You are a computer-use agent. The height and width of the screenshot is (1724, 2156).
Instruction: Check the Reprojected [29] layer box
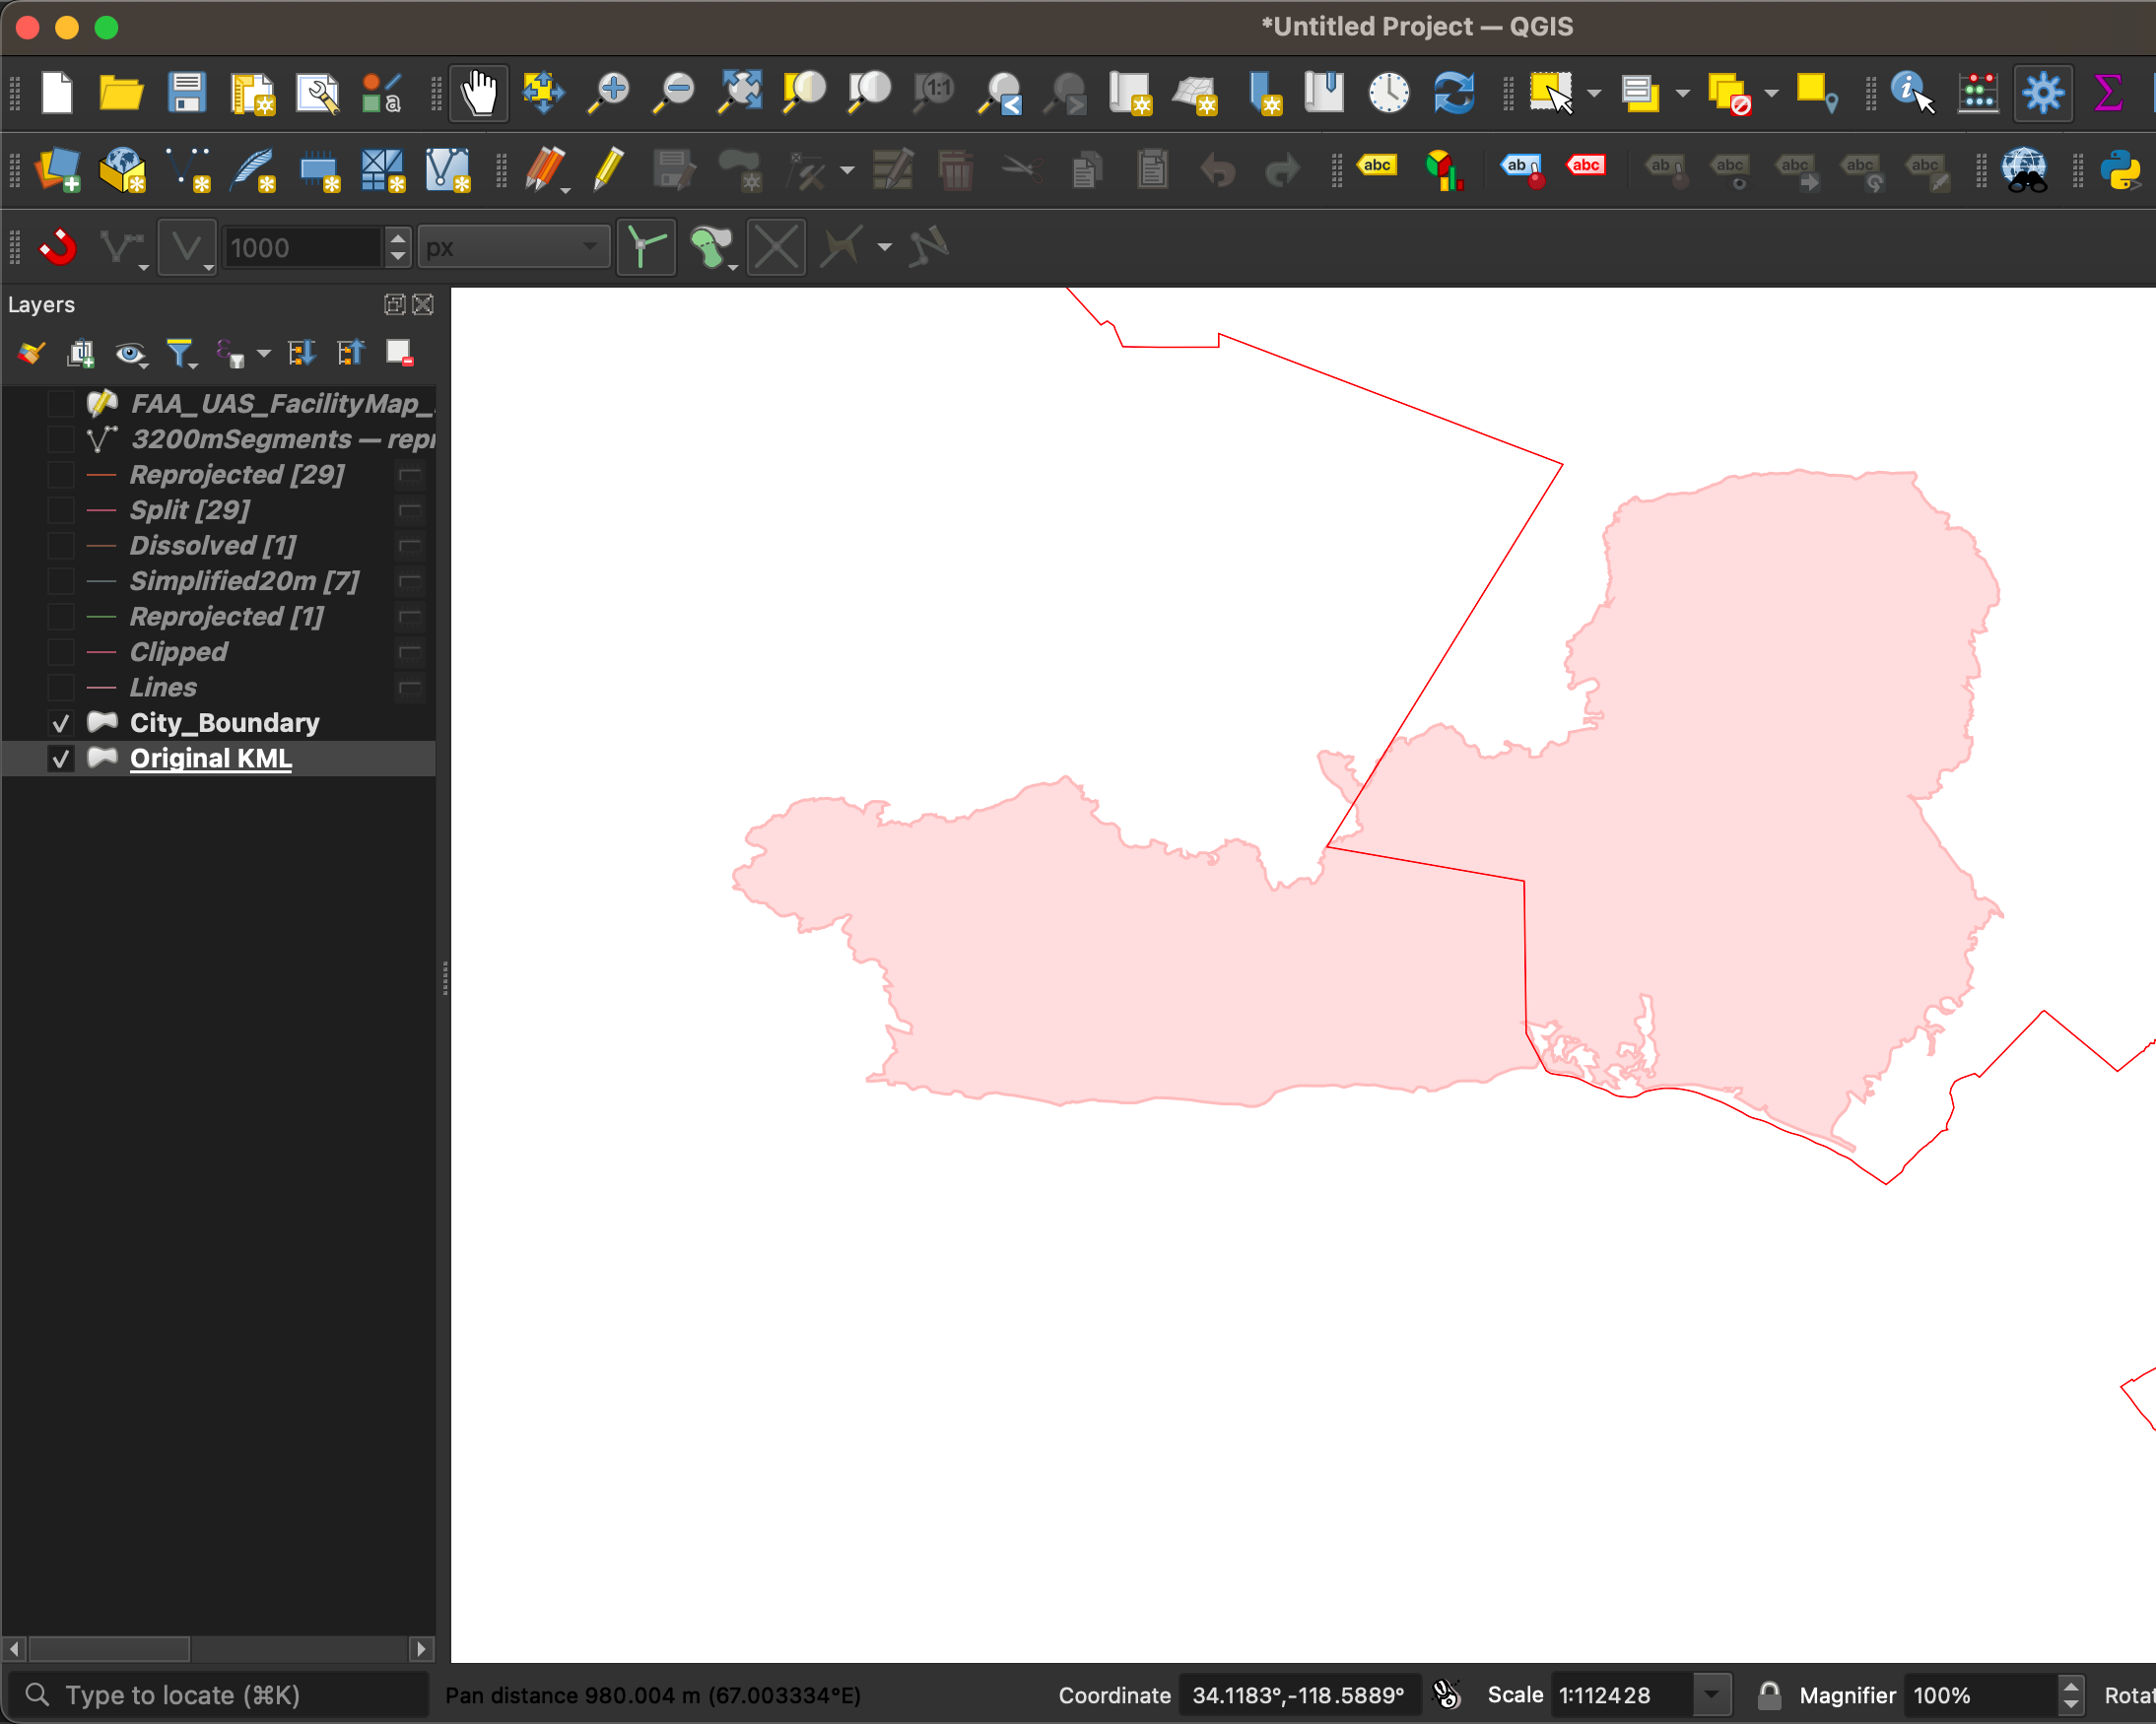pyautogui.click(x=61, y=475)
